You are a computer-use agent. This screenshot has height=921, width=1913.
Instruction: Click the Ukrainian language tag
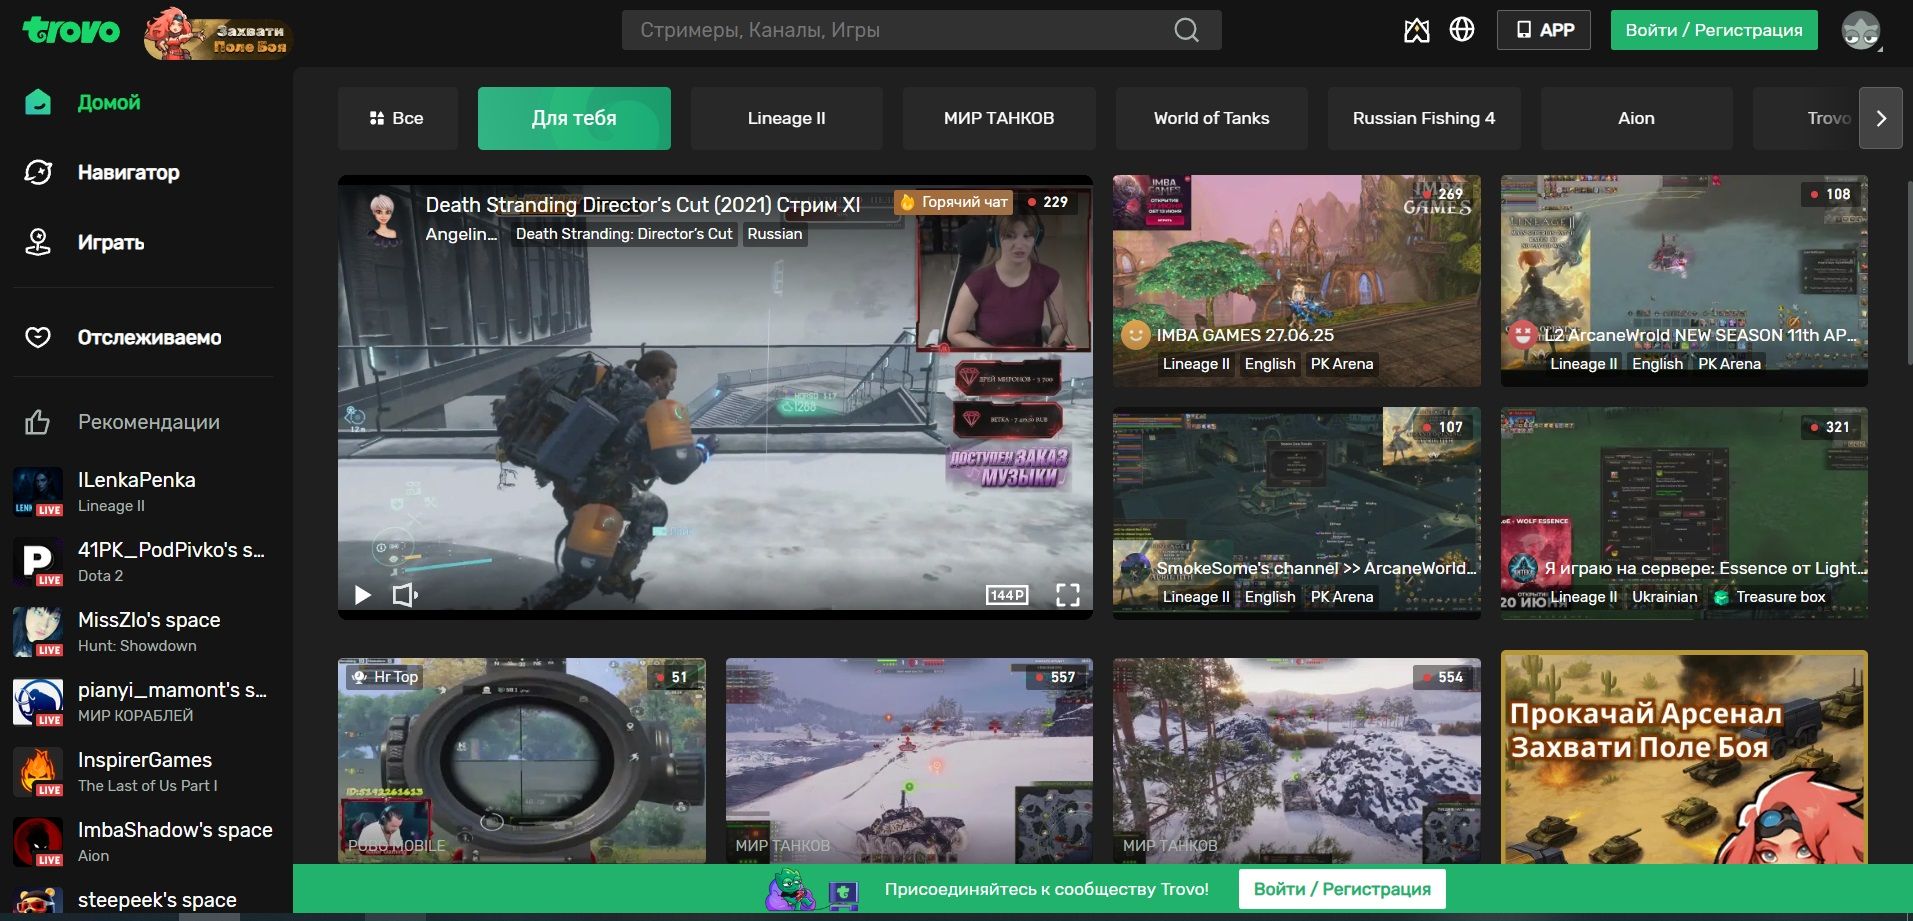pyautogui.click(x=1665, y=597)
